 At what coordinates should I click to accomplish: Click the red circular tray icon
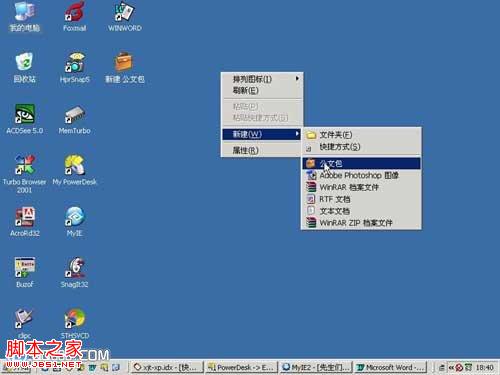click(x=460, y=367)
